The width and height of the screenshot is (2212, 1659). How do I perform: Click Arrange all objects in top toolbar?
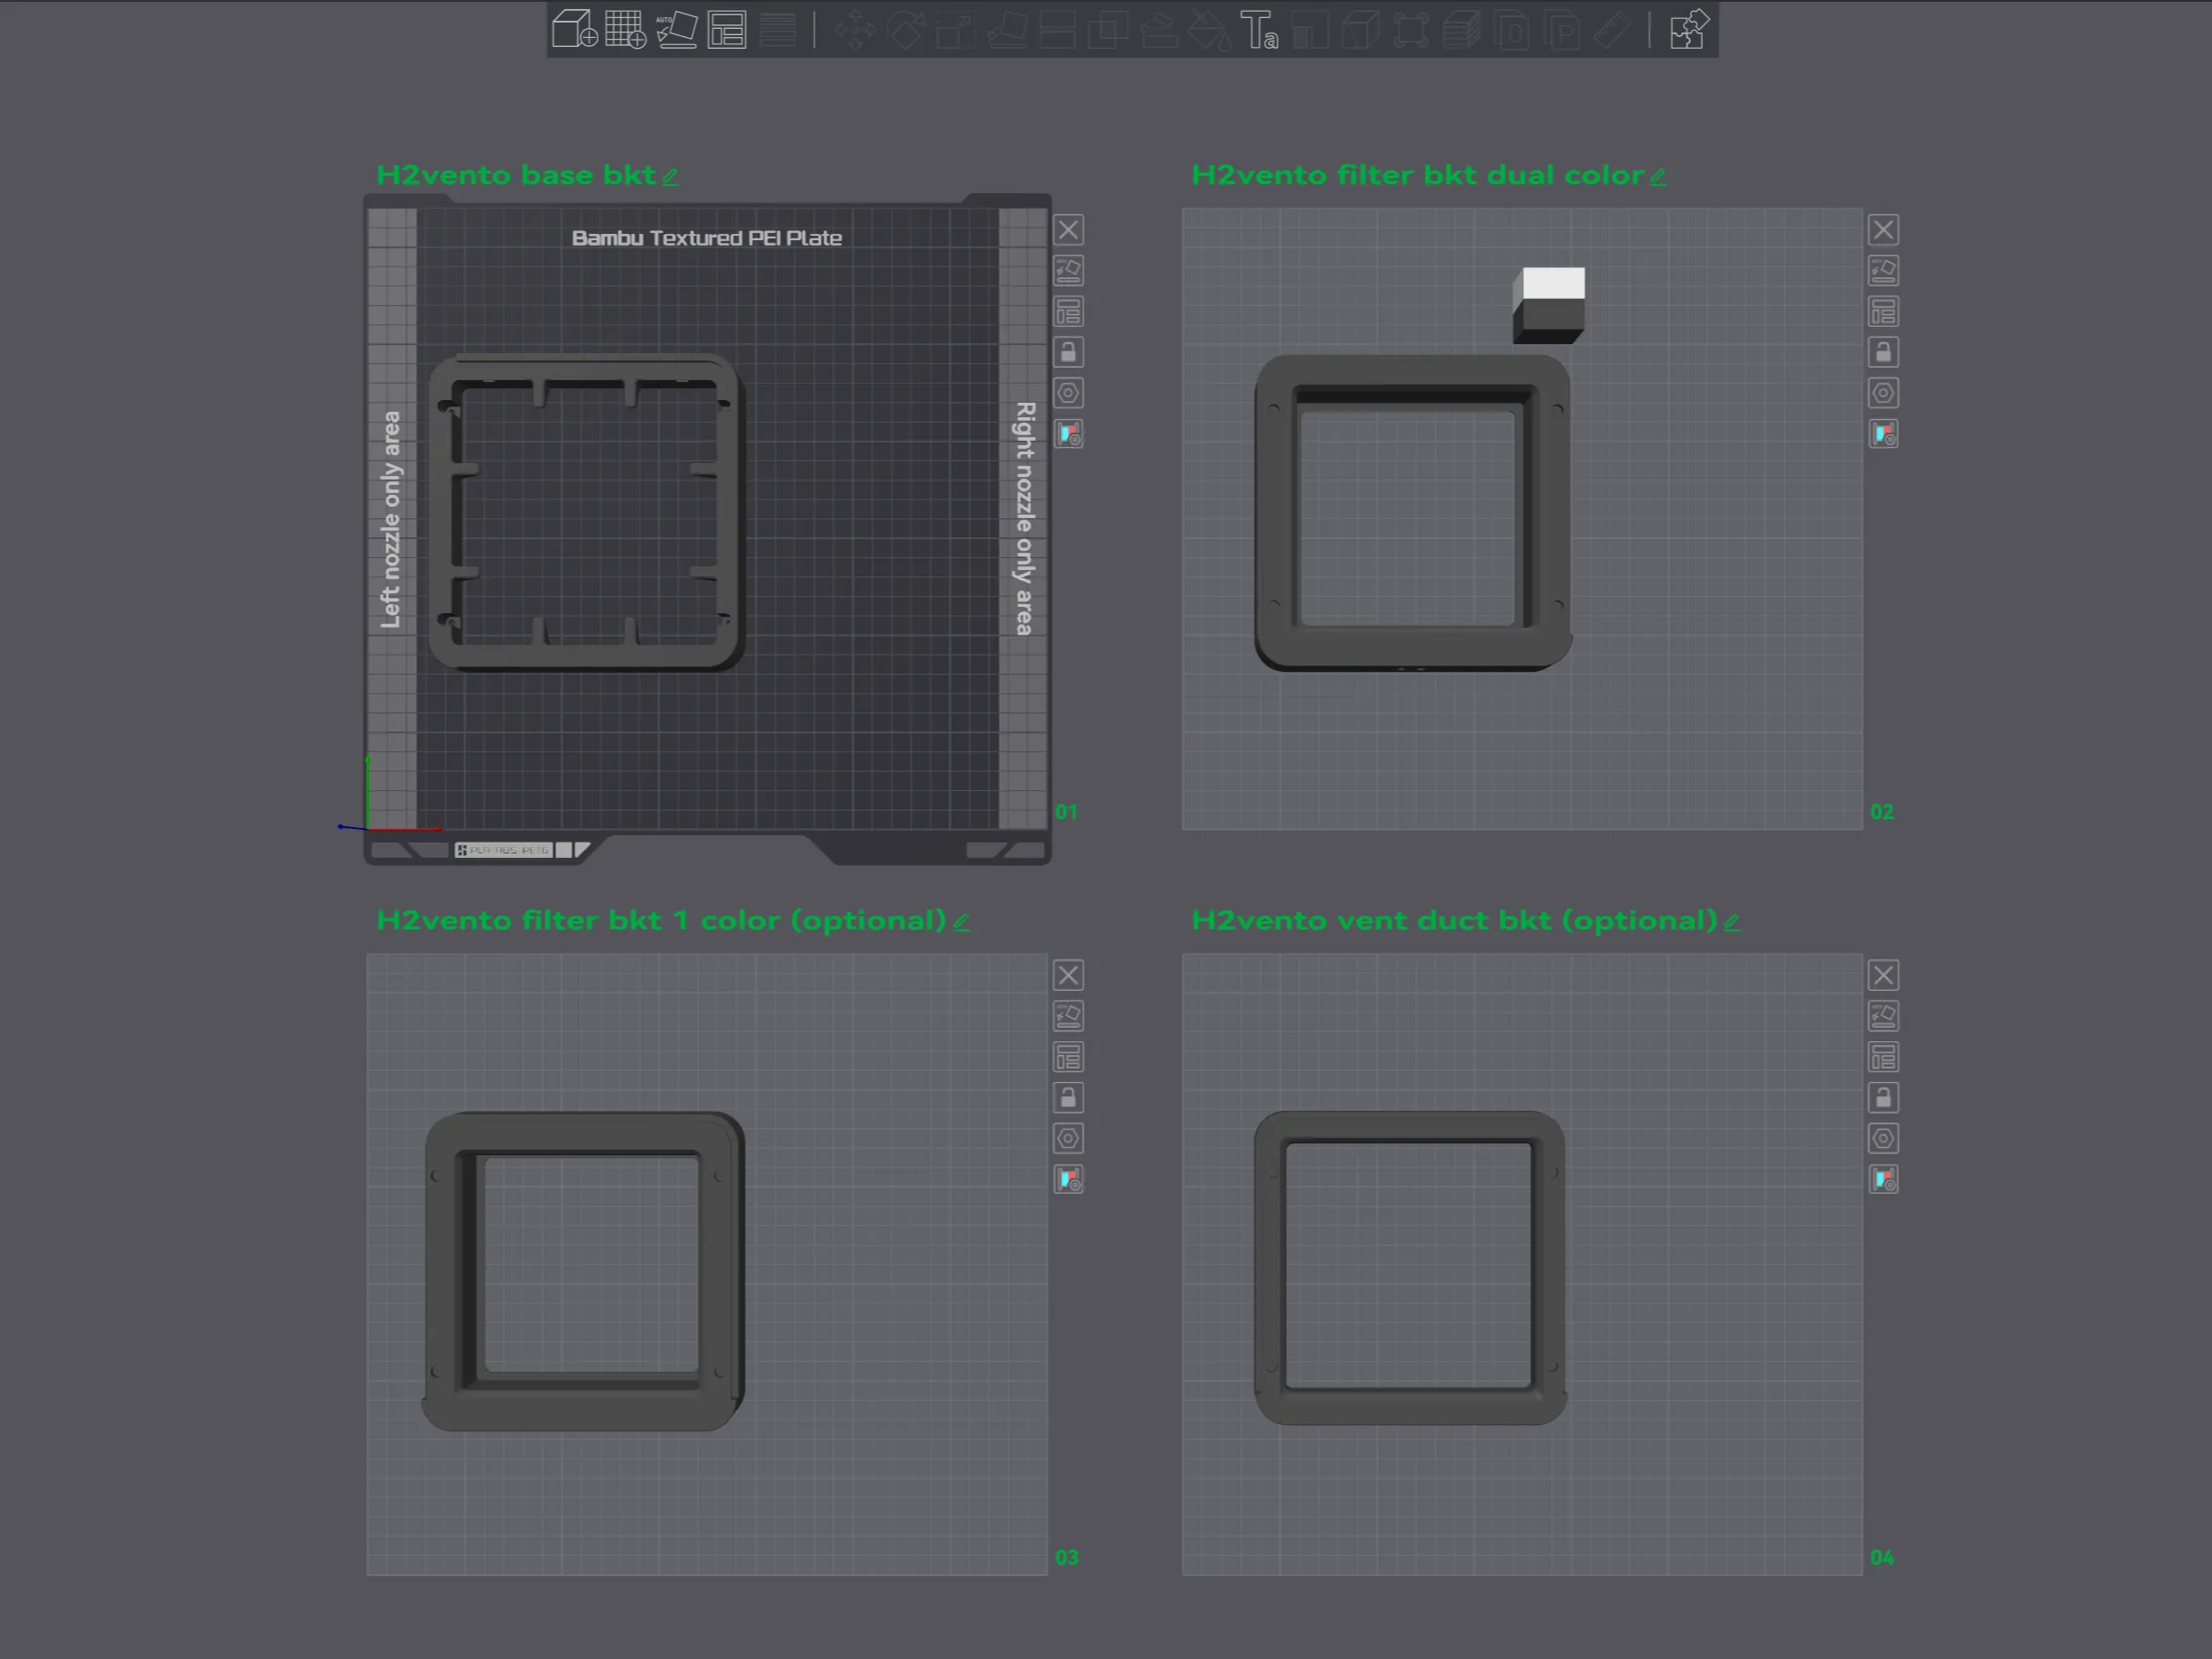pyautogui.click(x=727, y=29)
